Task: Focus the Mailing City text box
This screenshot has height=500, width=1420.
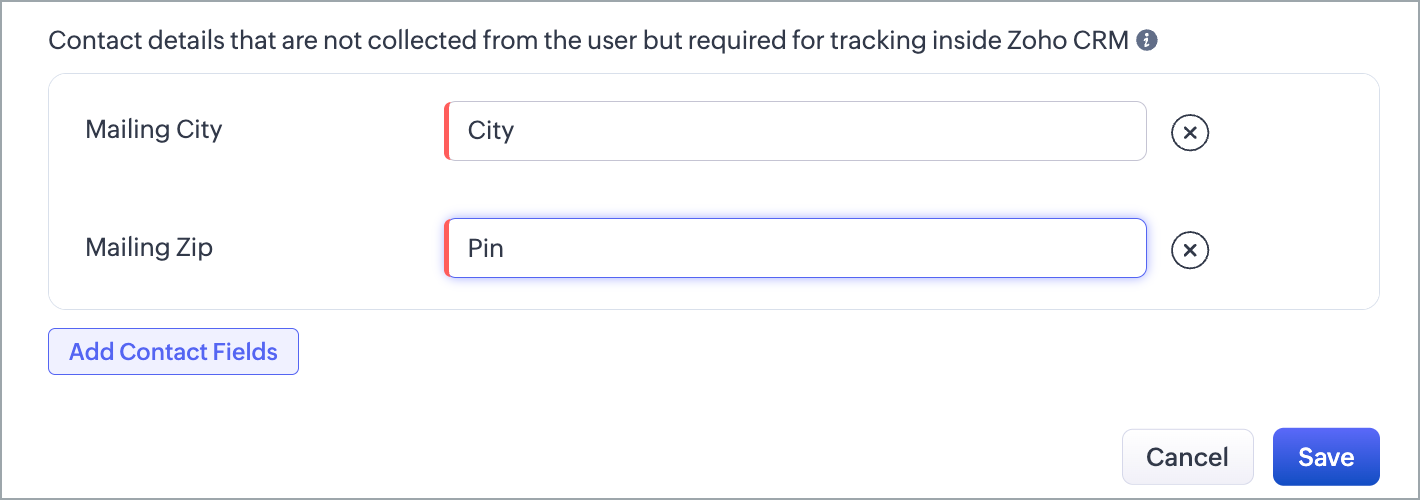Action: (795, 131)
